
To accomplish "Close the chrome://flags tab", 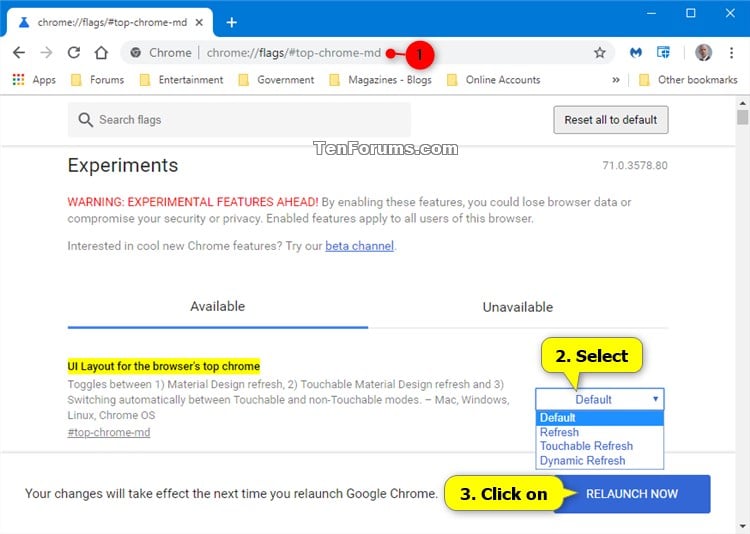I will click(199, 22).
